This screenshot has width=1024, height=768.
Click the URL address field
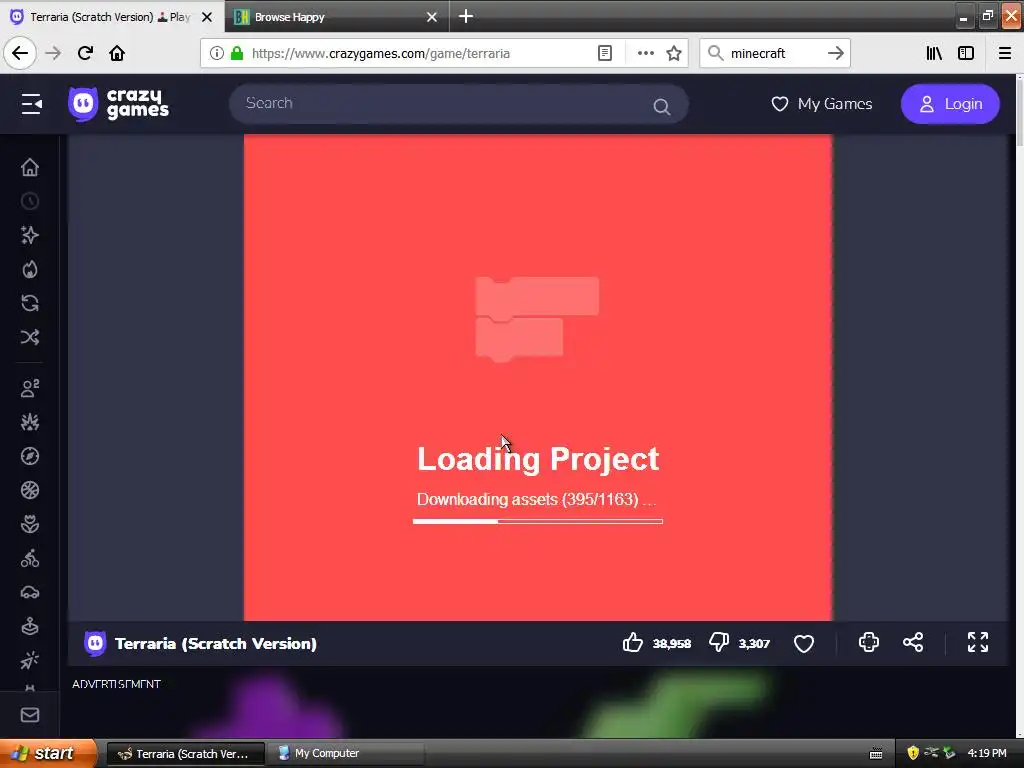point(418,53)
